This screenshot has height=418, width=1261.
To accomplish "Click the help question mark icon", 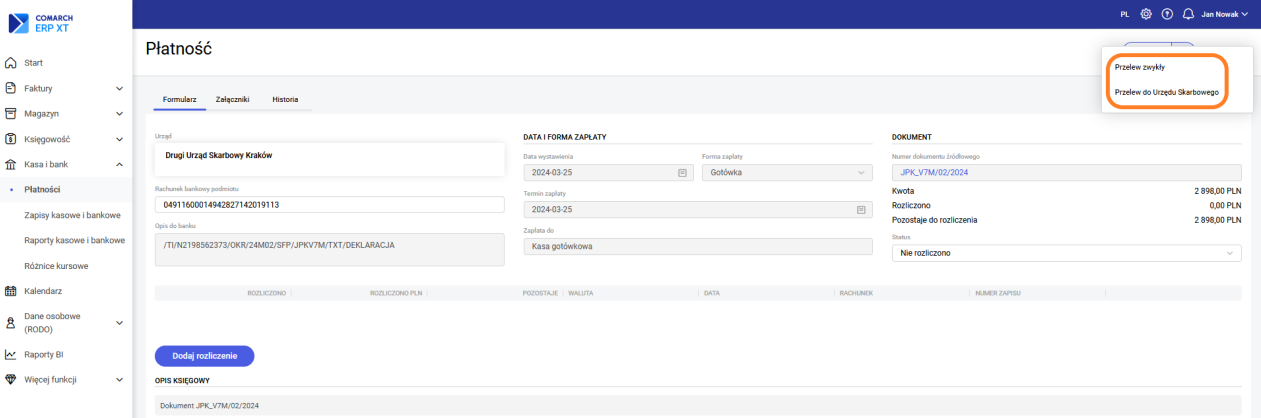I will tap(1167, 15).
